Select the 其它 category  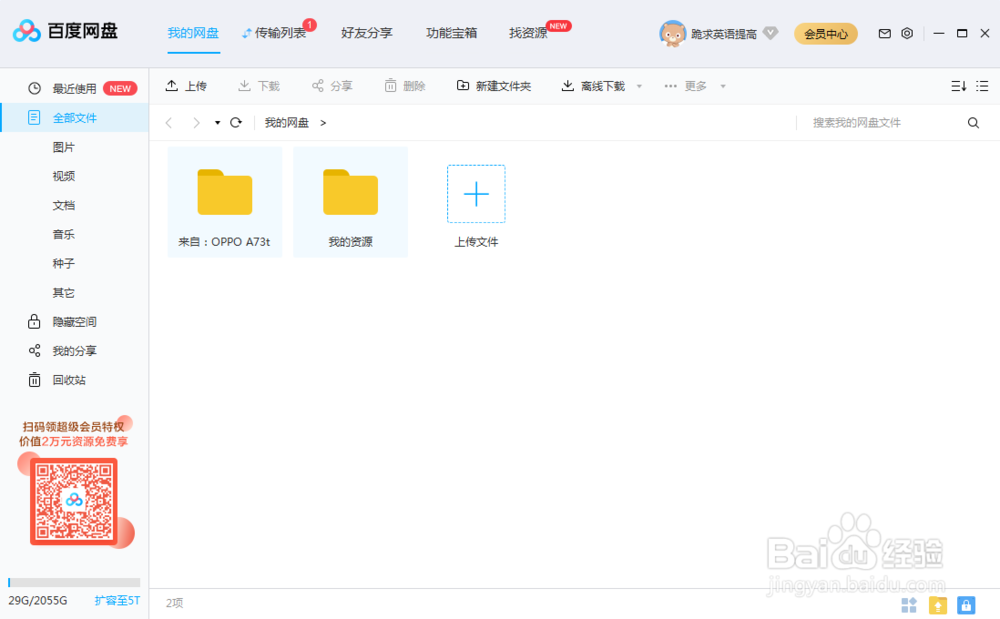64,293
